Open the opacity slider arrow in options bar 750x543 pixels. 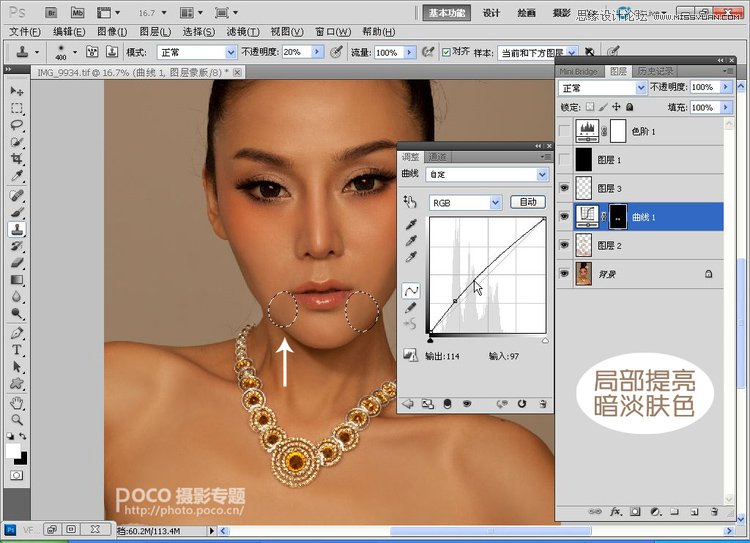click(x=317, y=52)
